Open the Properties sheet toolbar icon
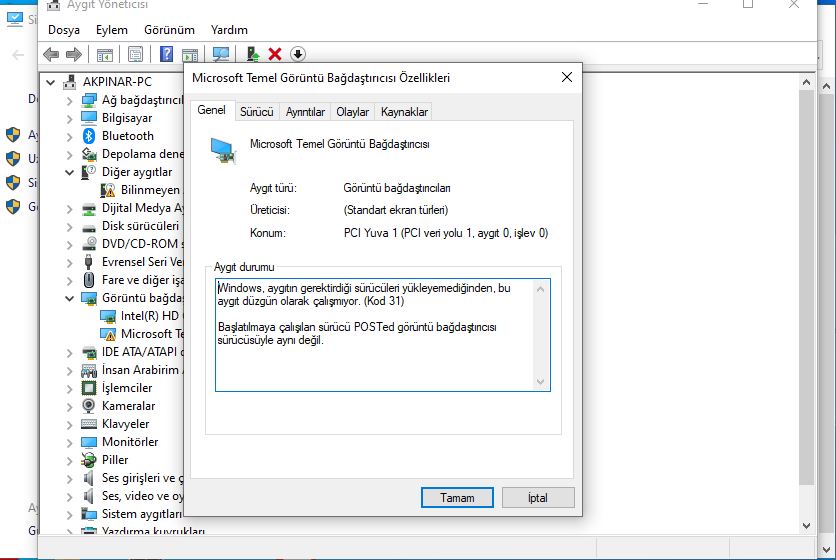This screenshot has width=836, height=560. [x=135, y=54]
